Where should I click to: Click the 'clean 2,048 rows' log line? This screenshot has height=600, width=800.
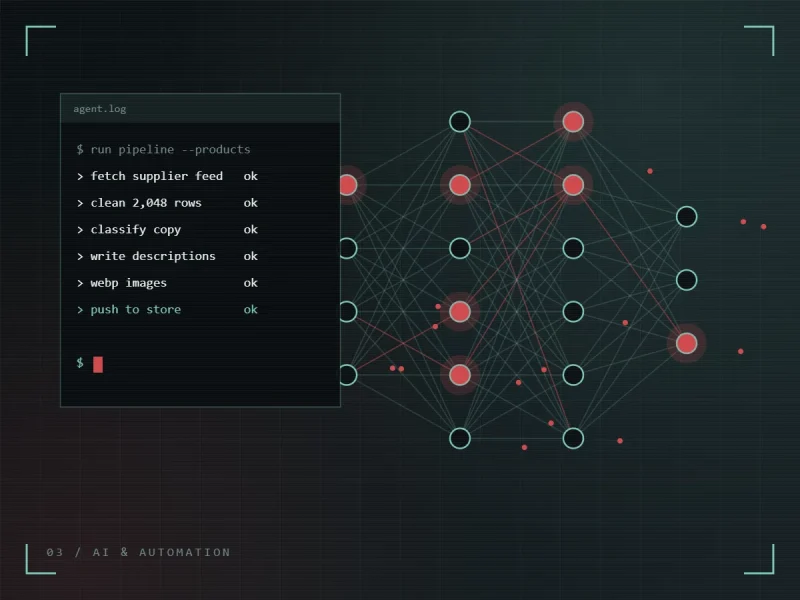pyautogui.click(x=167, y=203)
